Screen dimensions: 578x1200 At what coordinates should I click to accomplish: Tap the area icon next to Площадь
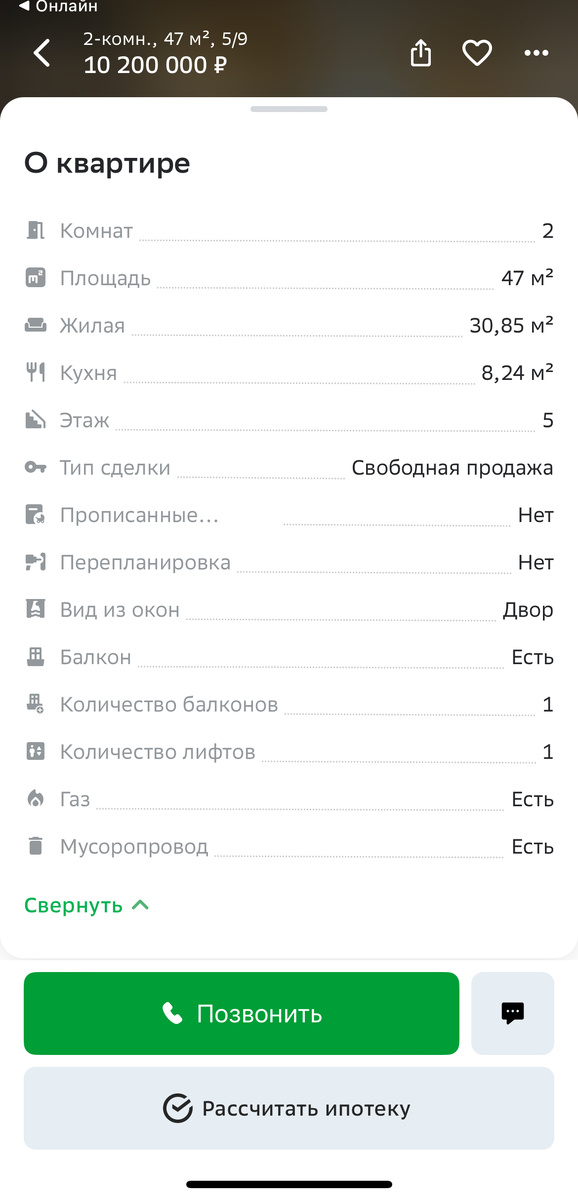point(34,277)
